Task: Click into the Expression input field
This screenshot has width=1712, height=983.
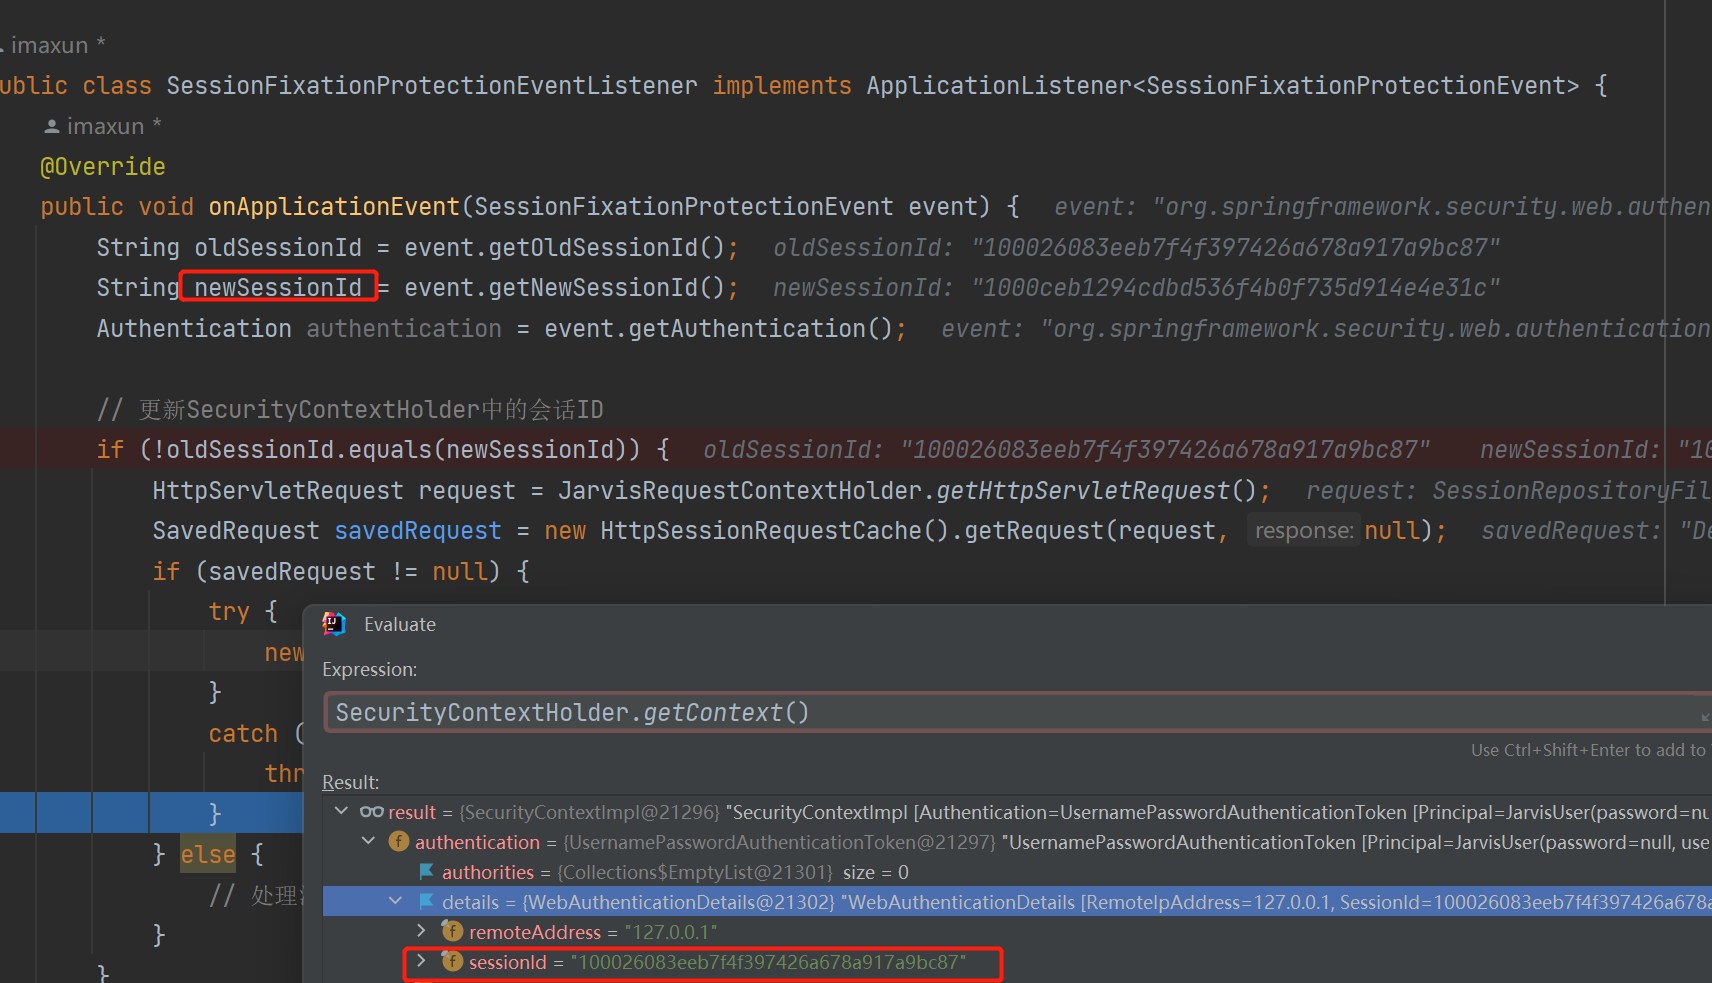Action: (1000, 712)
